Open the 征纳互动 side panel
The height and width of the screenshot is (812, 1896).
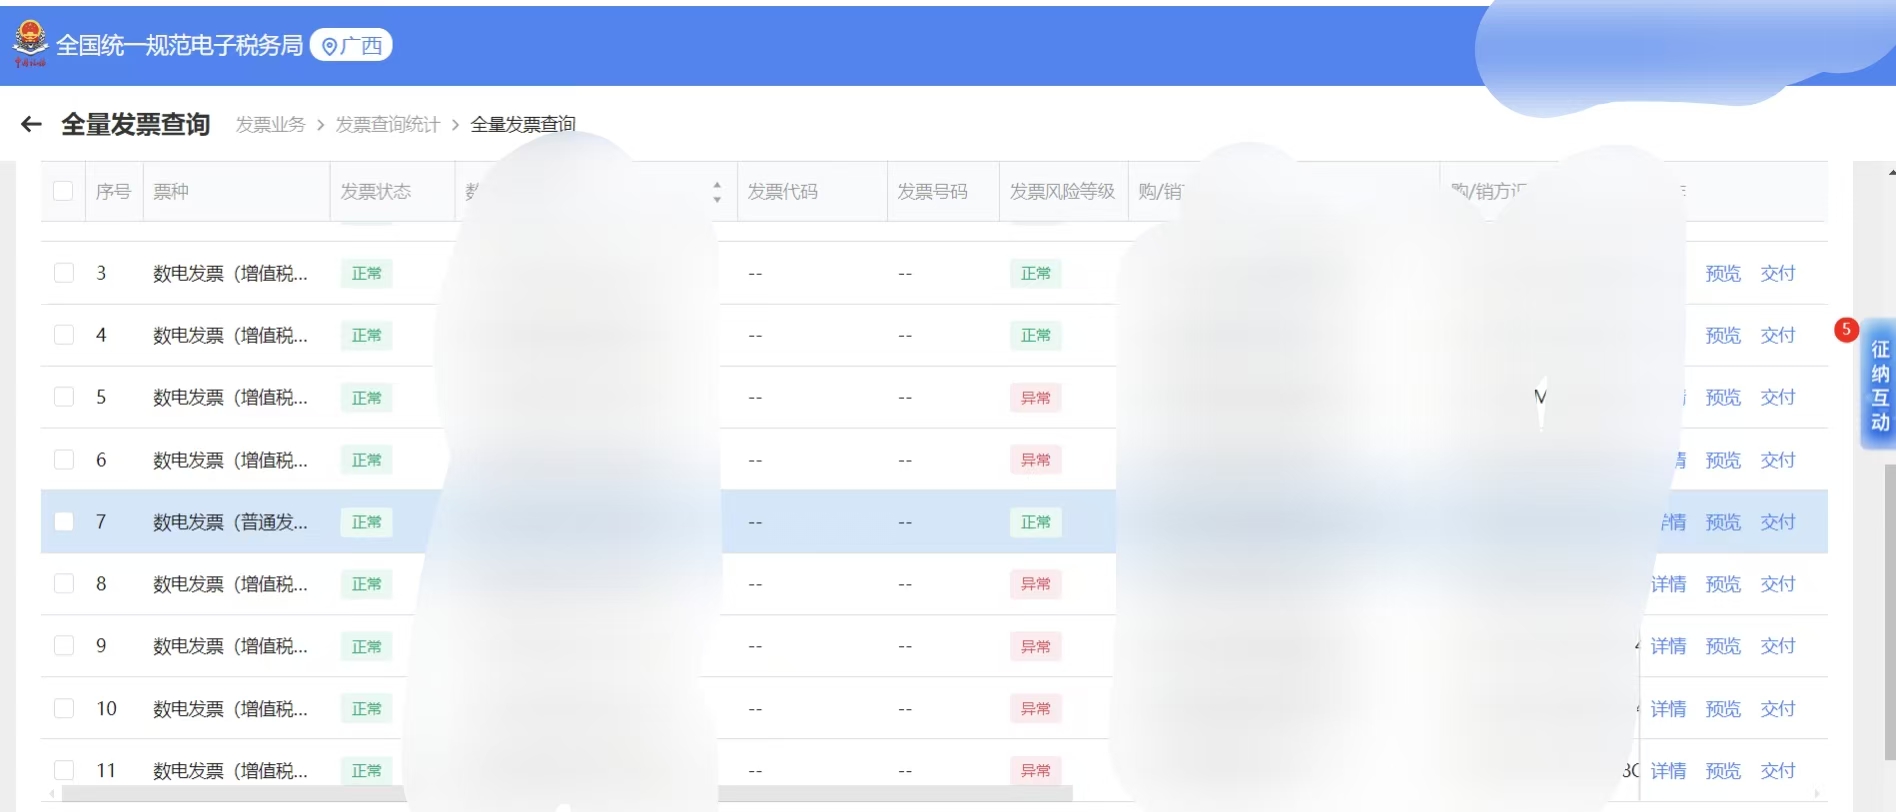tap(1880, 385)
